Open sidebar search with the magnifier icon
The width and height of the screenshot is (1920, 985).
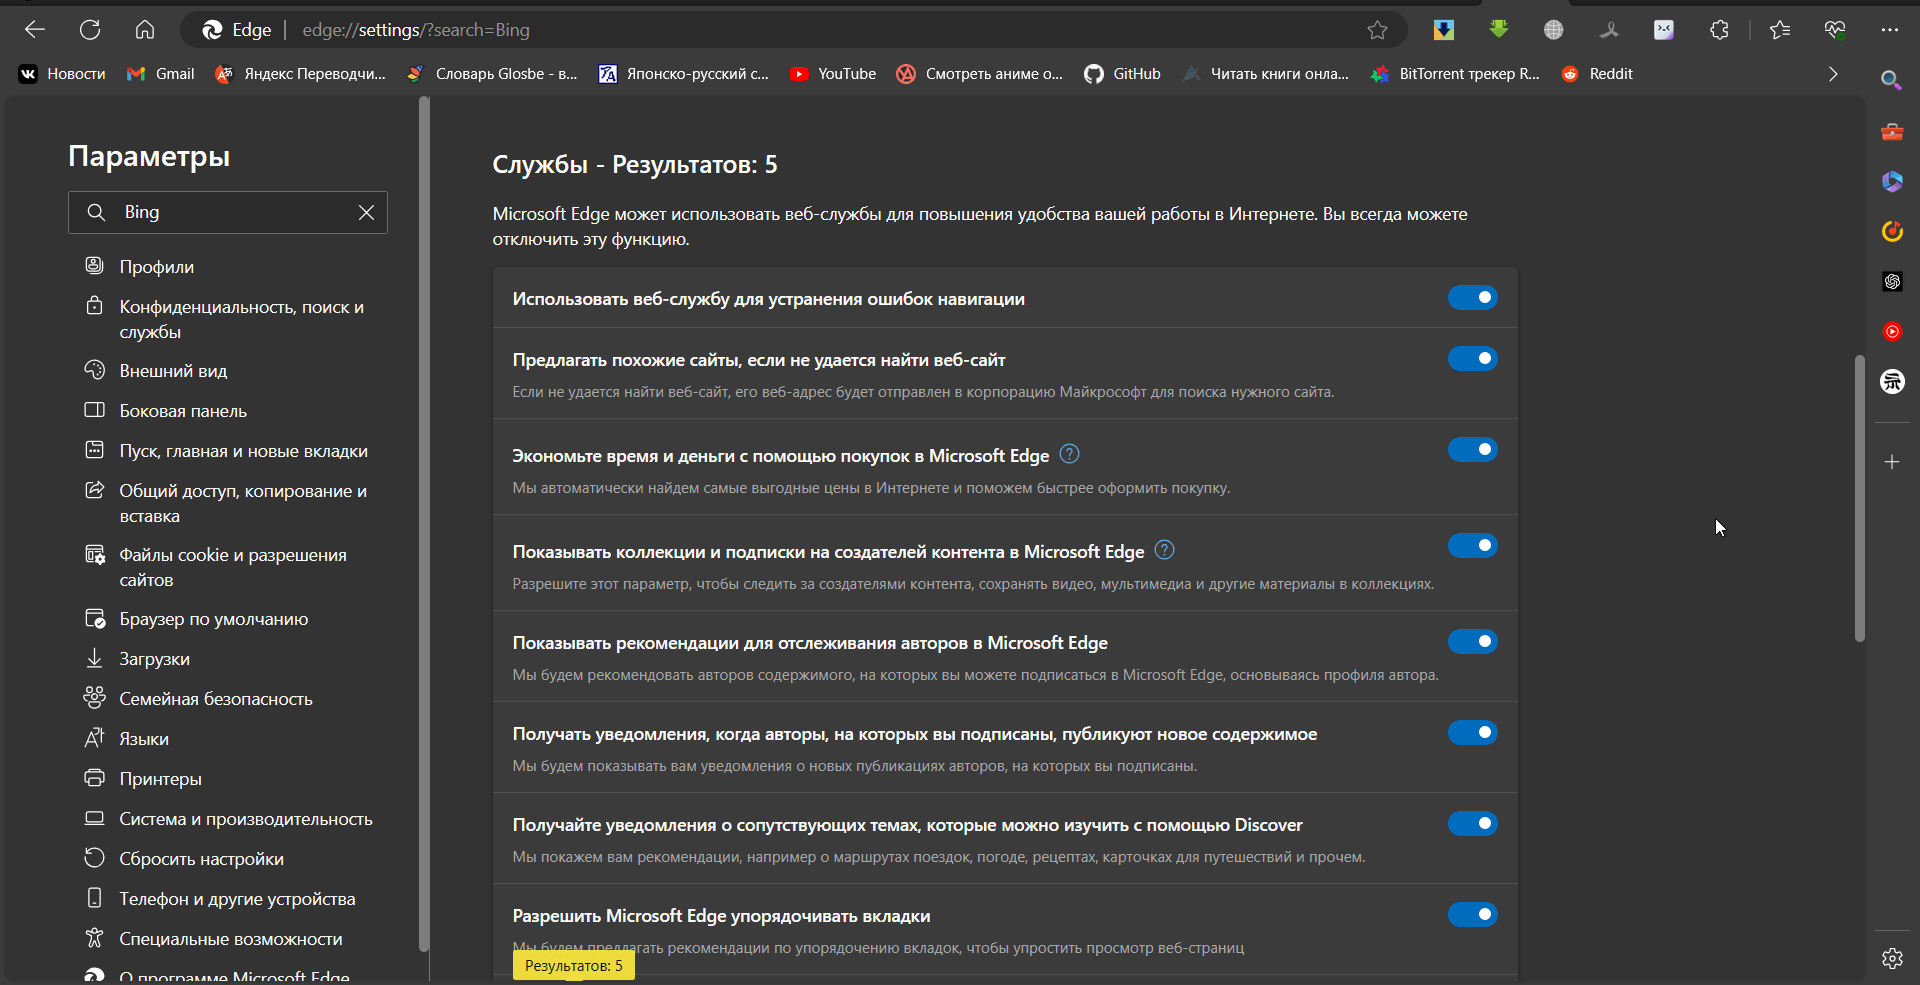click(x=1891, y=80)
